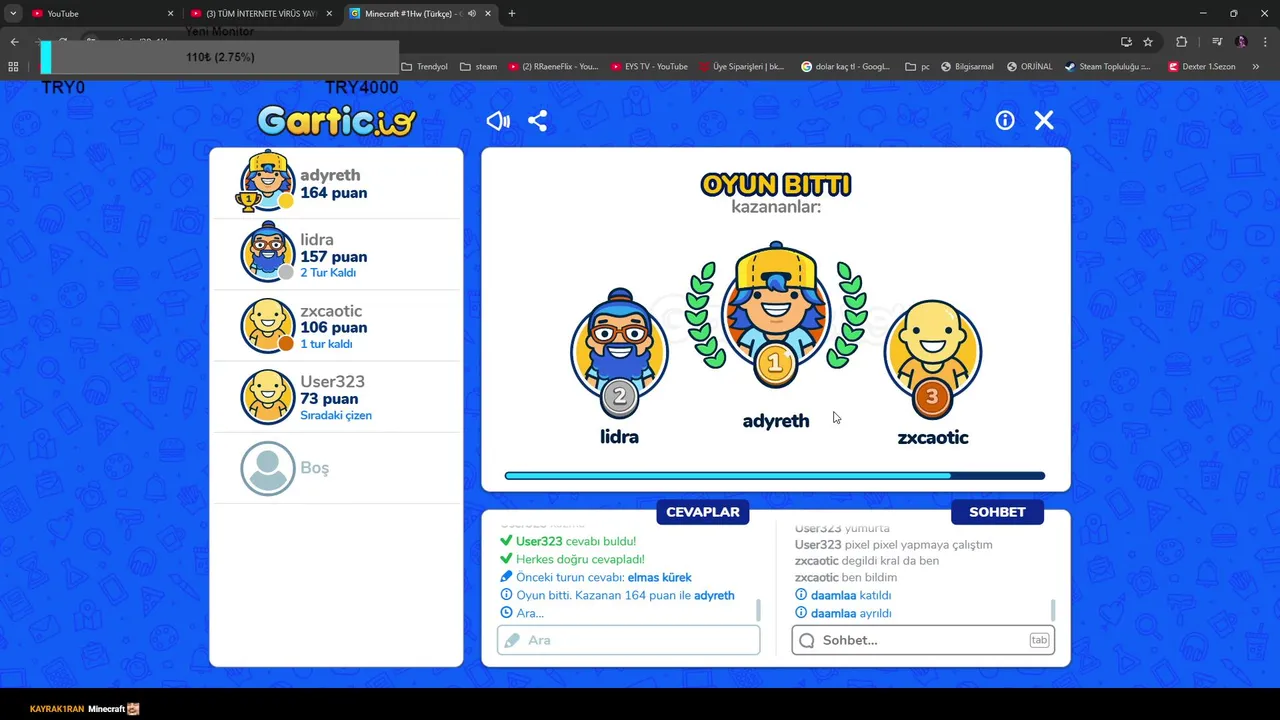Image resolution: width=1280 pixels, height=720 pixels.
Task: Click the Gartic.io logo
Action: coord(336,121)
